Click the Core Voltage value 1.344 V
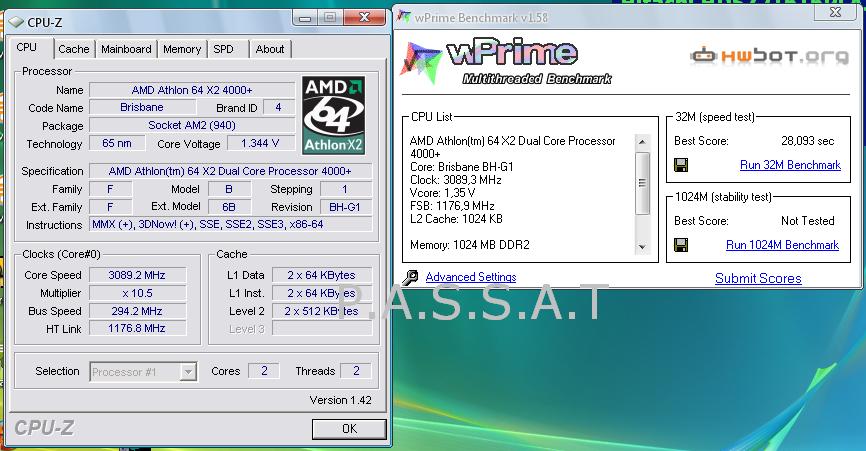866x451 pixels. [260, 144]
